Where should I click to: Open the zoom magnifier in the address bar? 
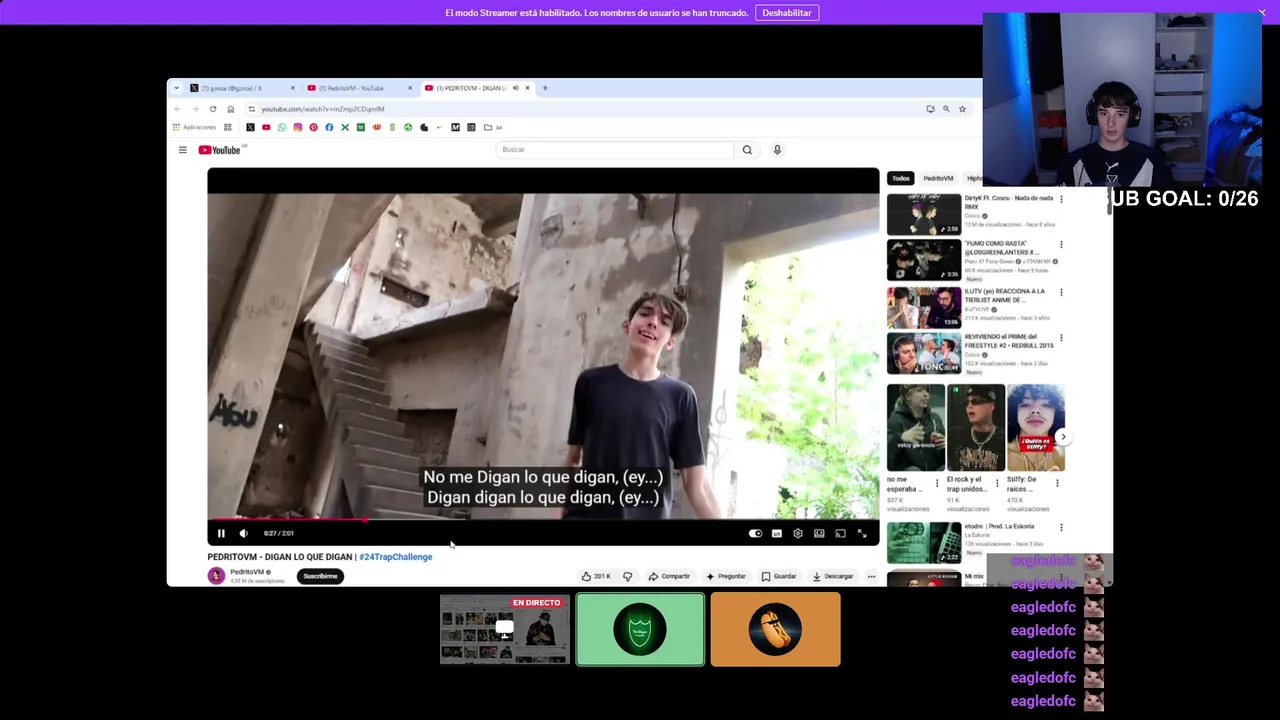pos(946,109)
